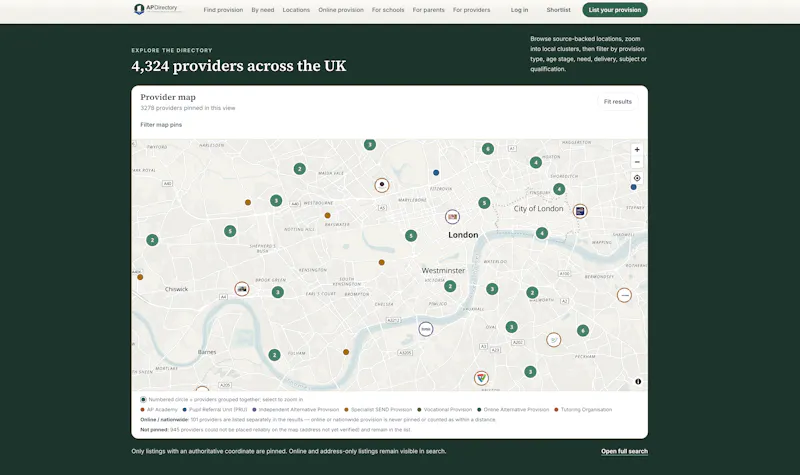
Task: Click the Log in link
Action: click(519, 10)
